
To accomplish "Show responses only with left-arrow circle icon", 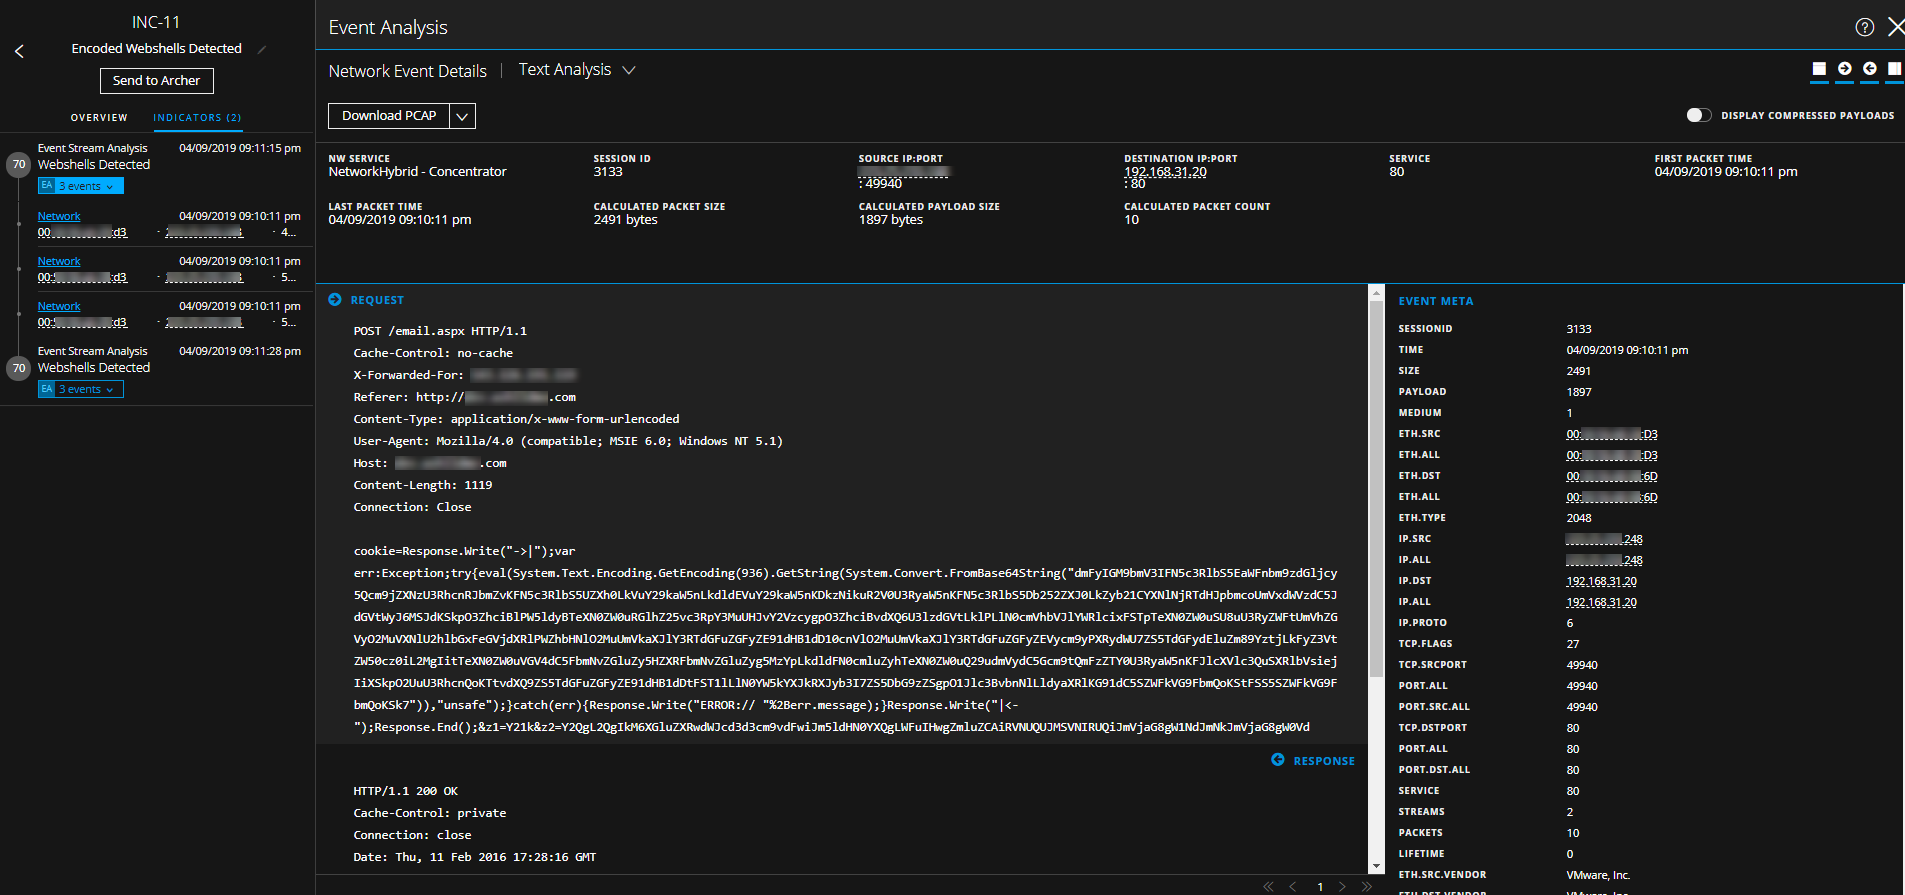I will click(1869, 69).
